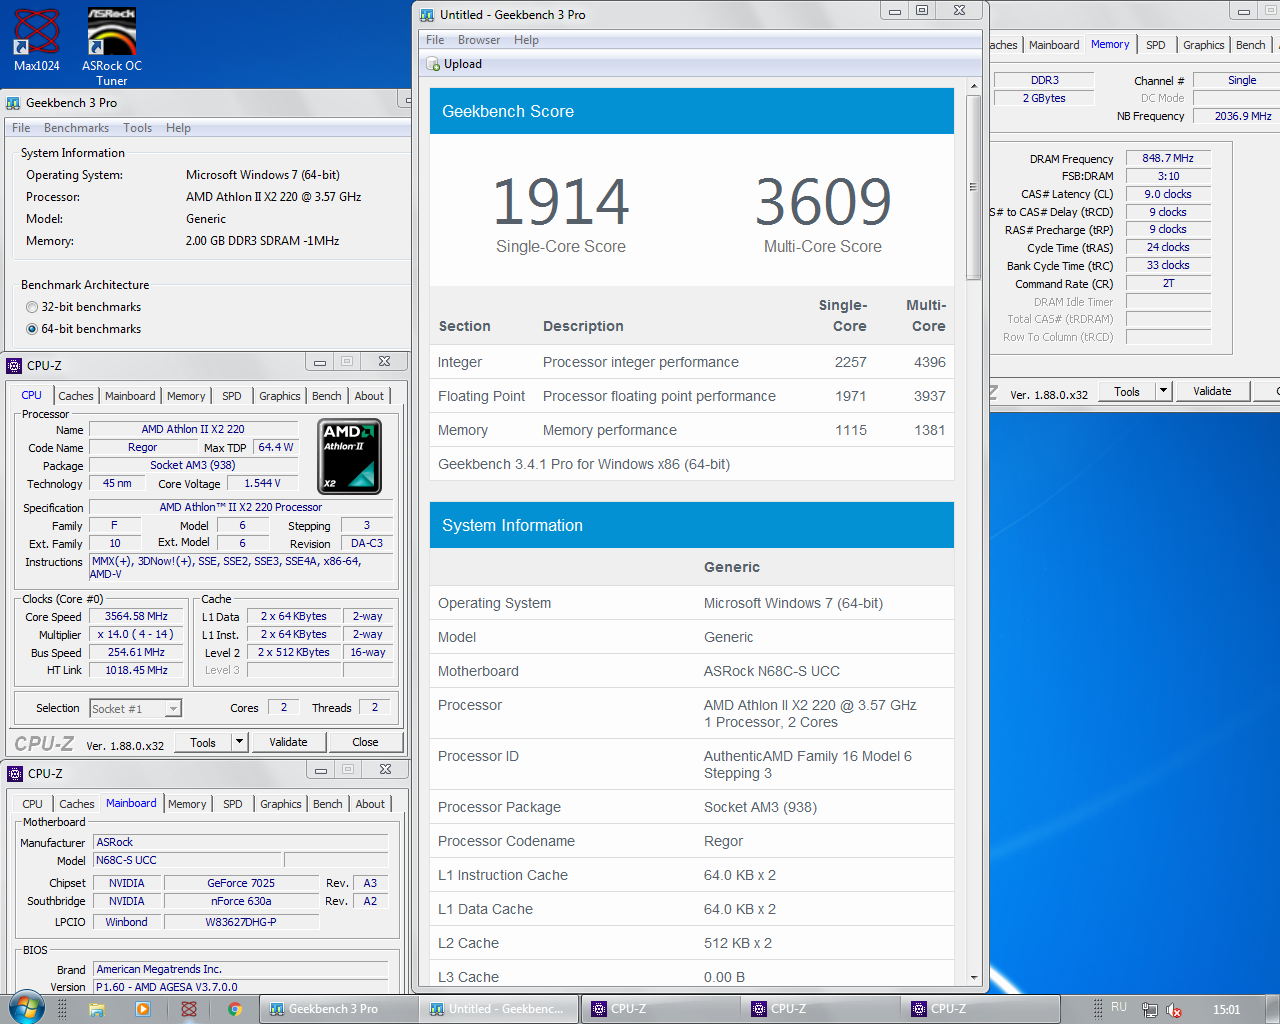Viewport: 1280px width, 1024px height.
Task: Click the taskbar clock showing 15:01
Action: tap(1226, 1009)
